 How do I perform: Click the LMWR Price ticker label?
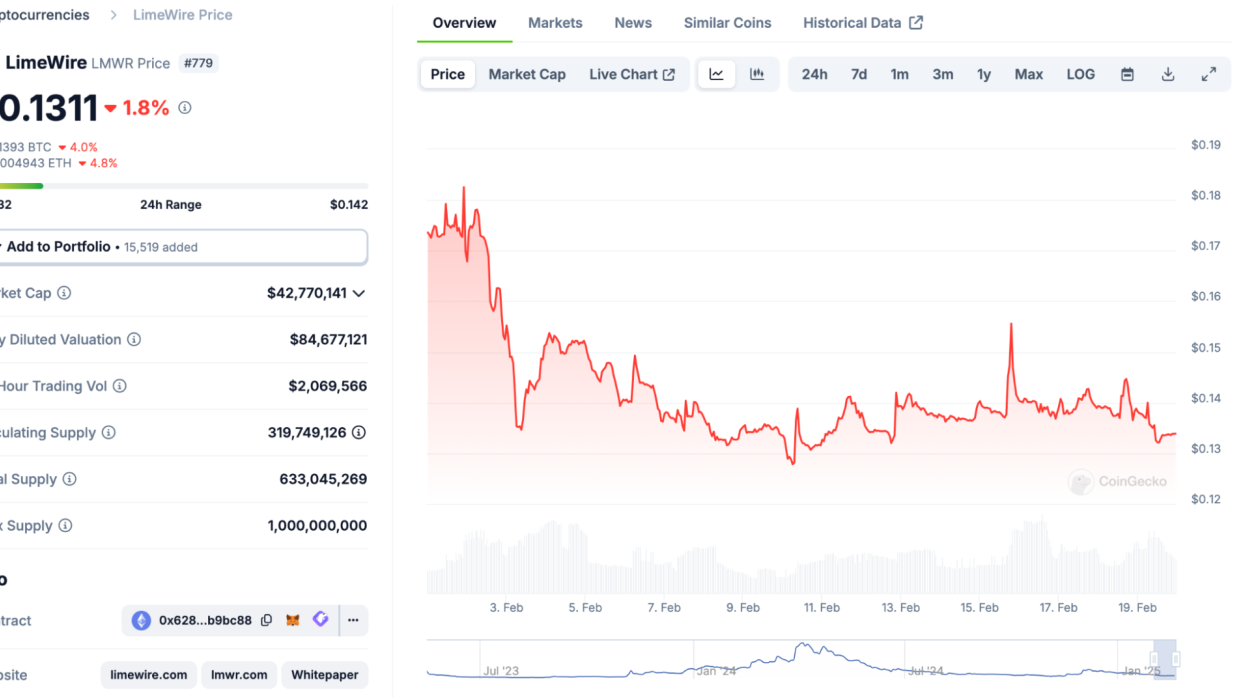pyautogui.click(x=131, y=63)
